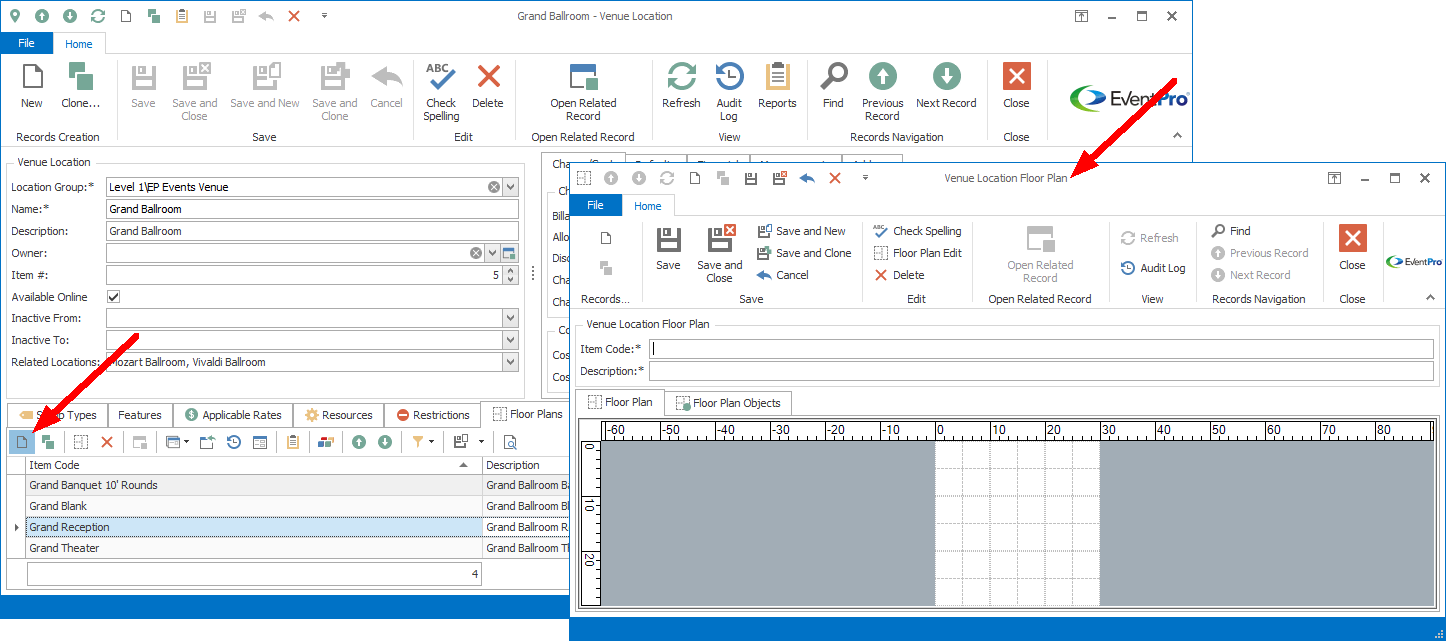
Task: Select Grand Blank row in floor plans grid
Action: tap(297, 506)
